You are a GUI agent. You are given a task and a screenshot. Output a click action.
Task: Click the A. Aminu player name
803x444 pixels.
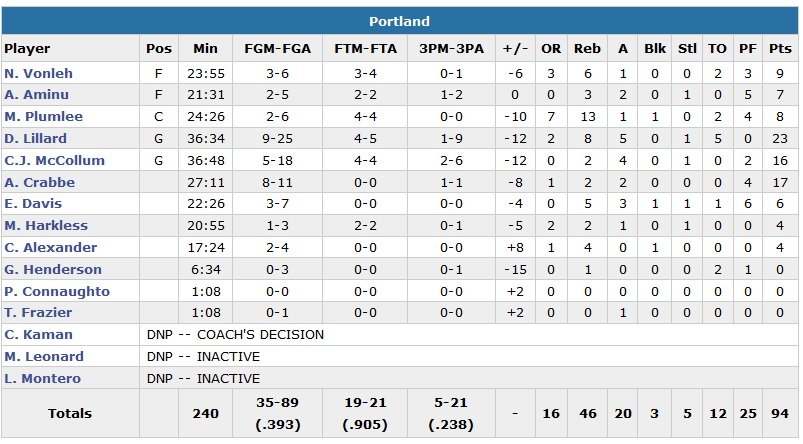click(x=37, y=95)
